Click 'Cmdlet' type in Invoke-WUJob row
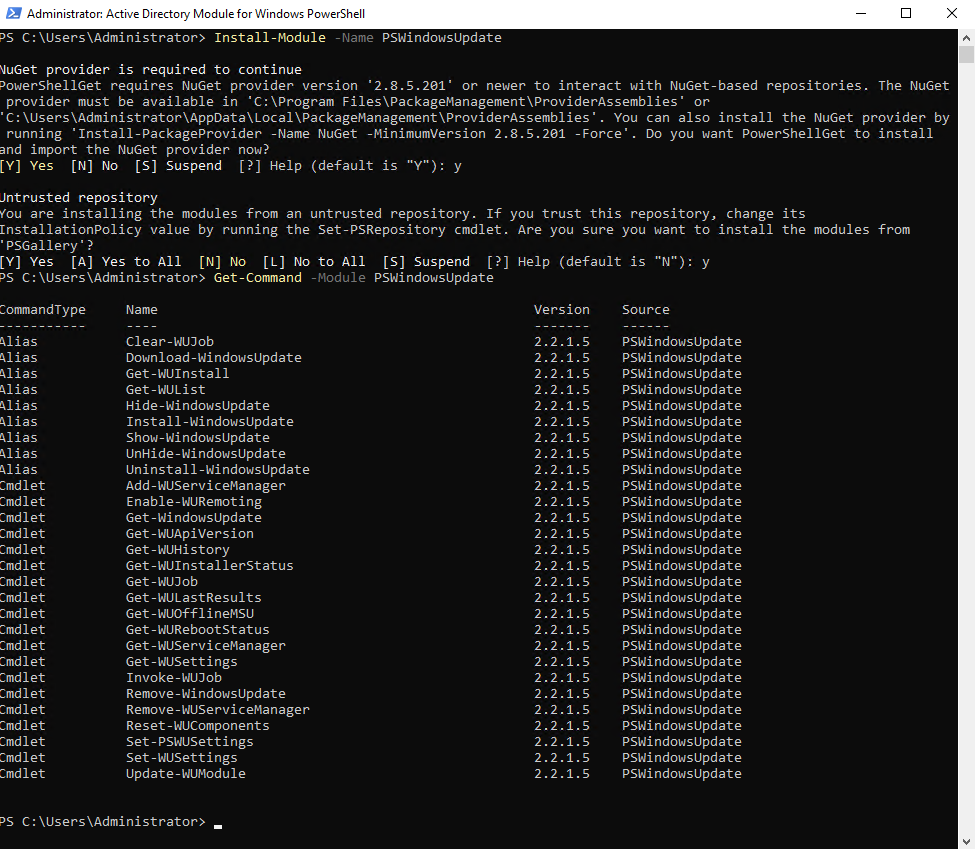This screenshot has width=975, height=849. (x=22, y=678)
